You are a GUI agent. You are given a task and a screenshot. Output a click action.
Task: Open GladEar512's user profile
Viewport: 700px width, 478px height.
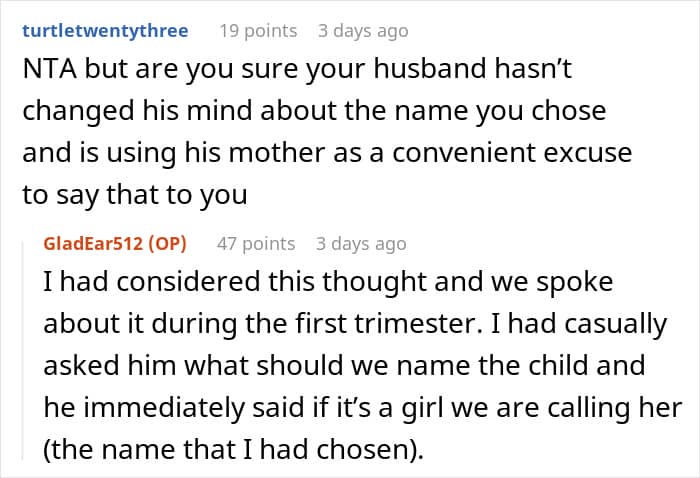tap(93, 244)
